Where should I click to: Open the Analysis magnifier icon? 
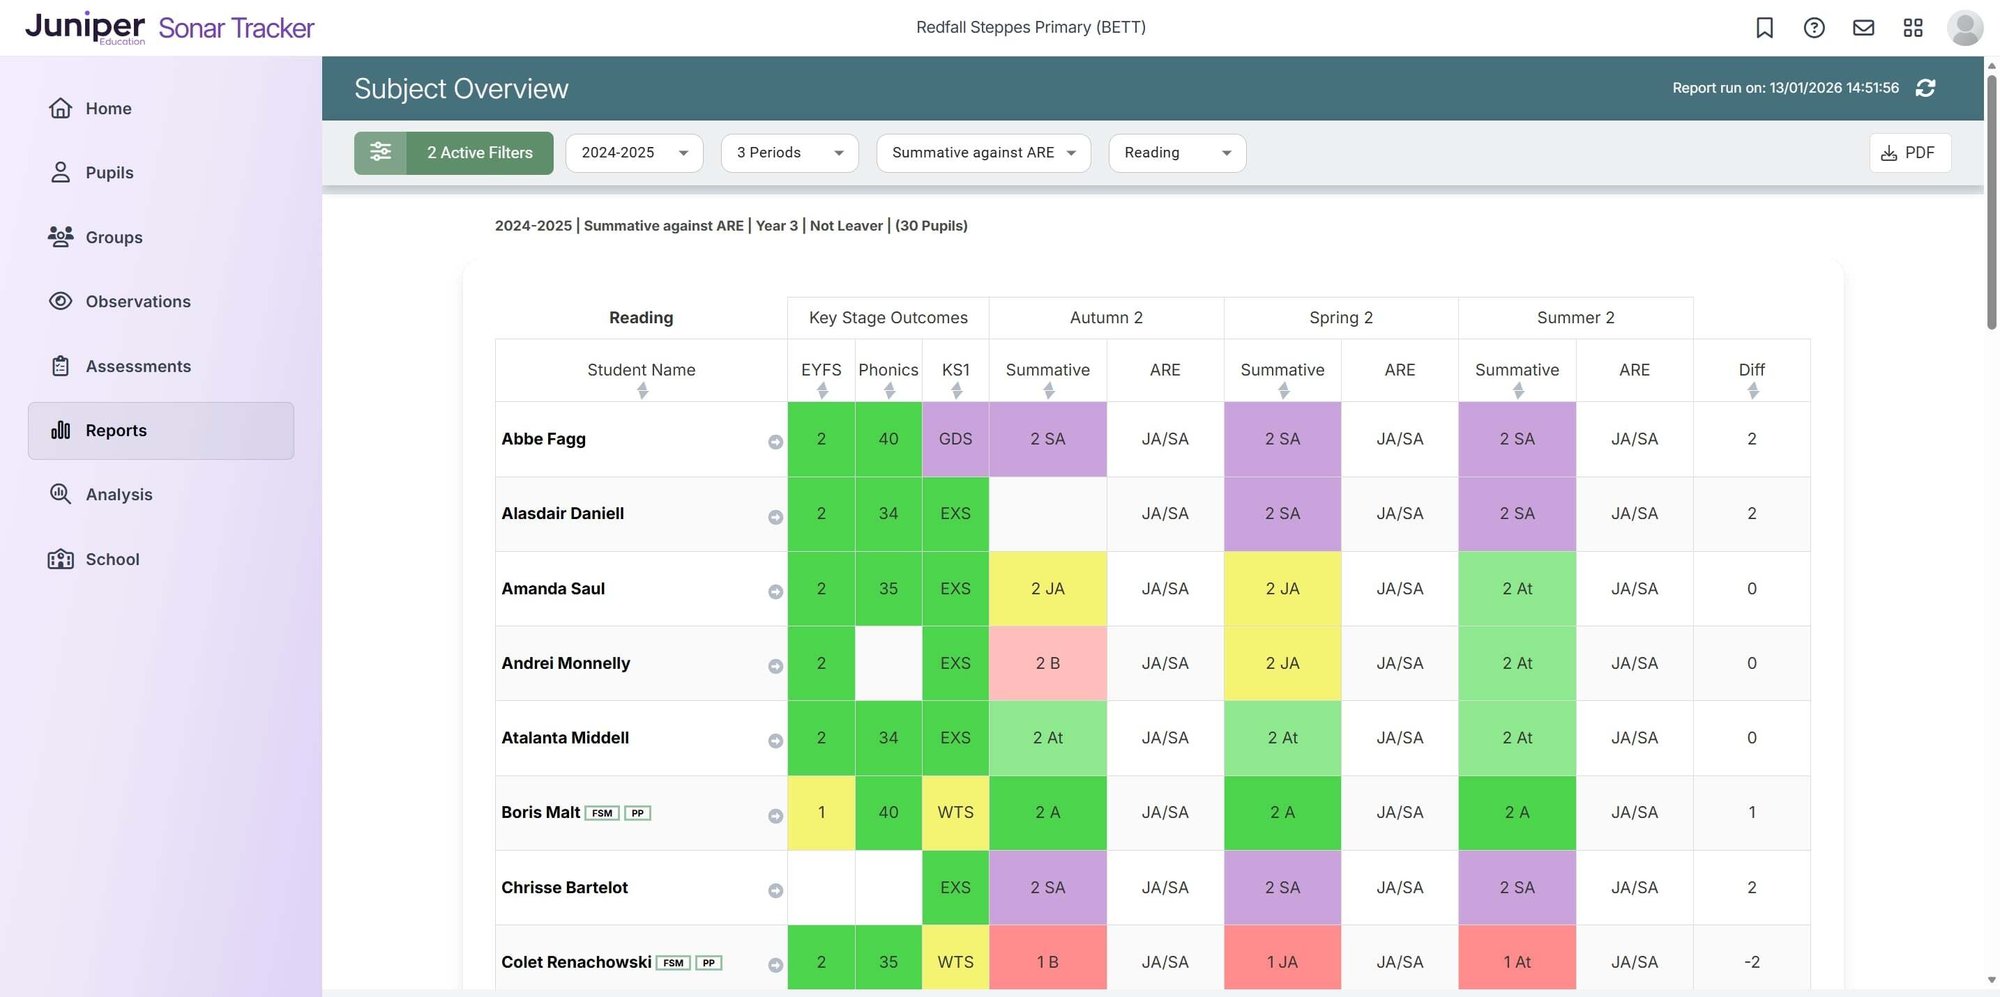(60, 494)
